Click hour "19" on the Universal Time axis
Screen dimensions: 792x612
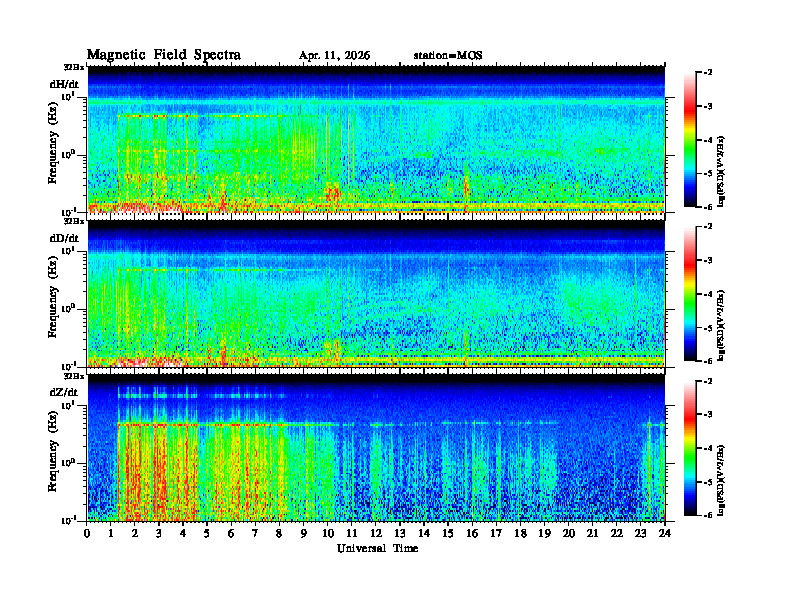(544, 534)
